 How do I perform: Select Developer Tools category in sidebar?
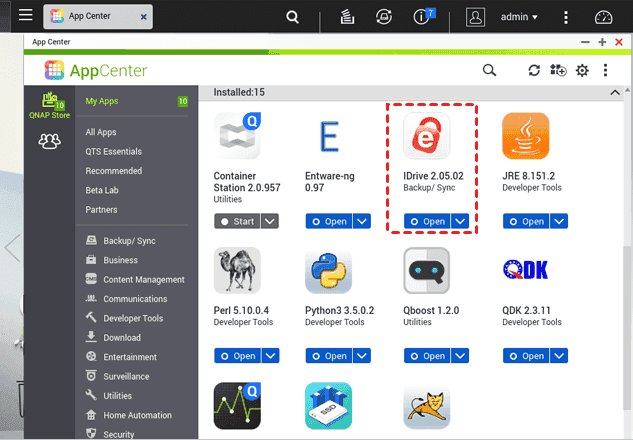point(125,318)
